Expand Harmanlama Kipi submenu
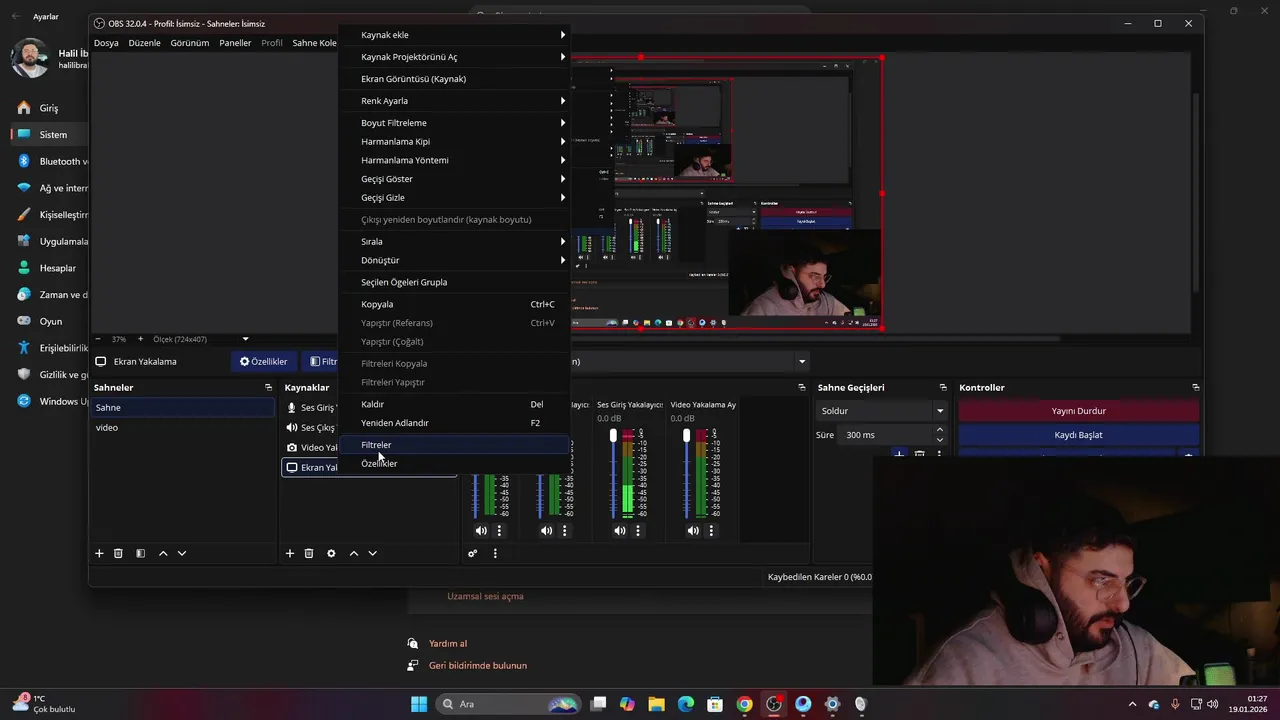1280x720 pixels. 454,142
